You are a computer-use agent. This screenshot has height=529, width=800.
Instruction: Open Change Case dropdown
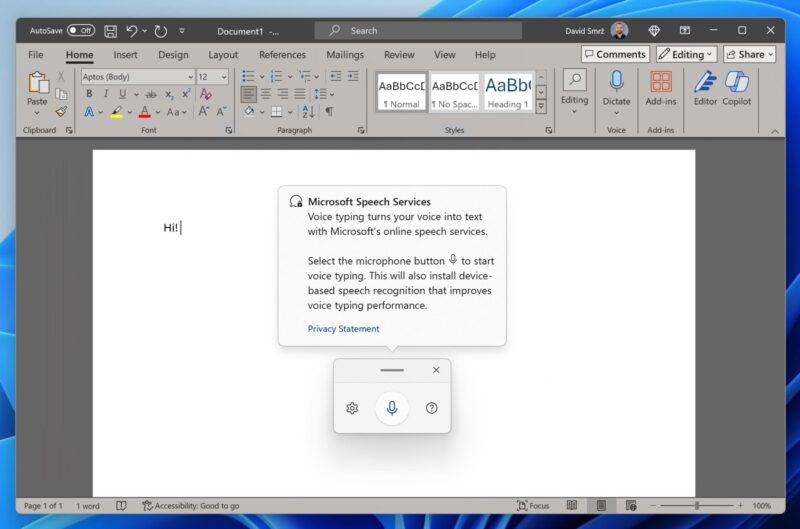point(177,112)
